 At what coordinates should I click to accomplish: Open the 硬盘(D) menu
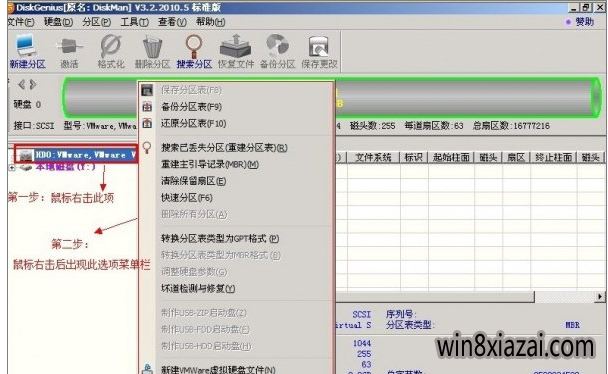tap(58, 22)
